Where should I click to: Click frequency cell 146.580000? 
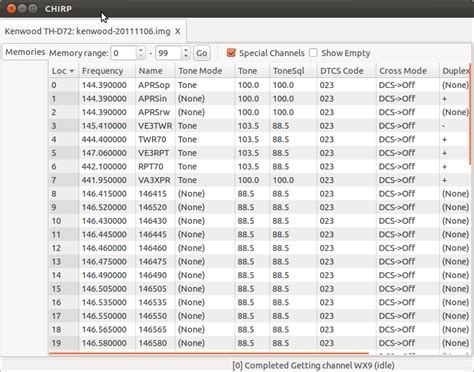pos(107,343)
